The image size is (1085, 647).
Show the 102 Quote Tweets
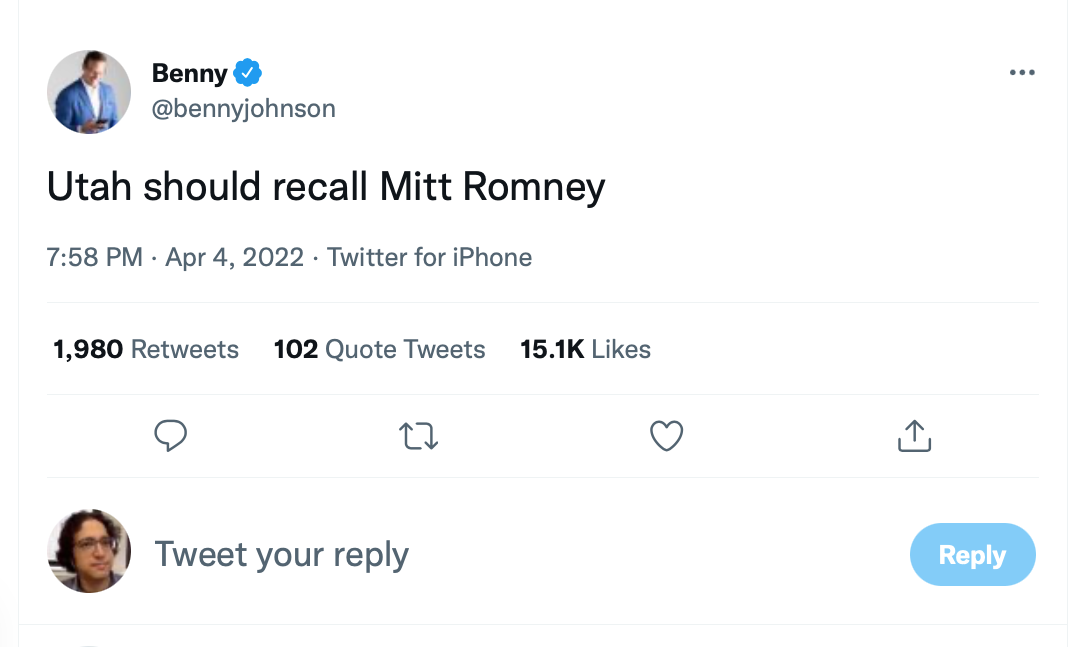pyautogui.click(x=379, y=349)
